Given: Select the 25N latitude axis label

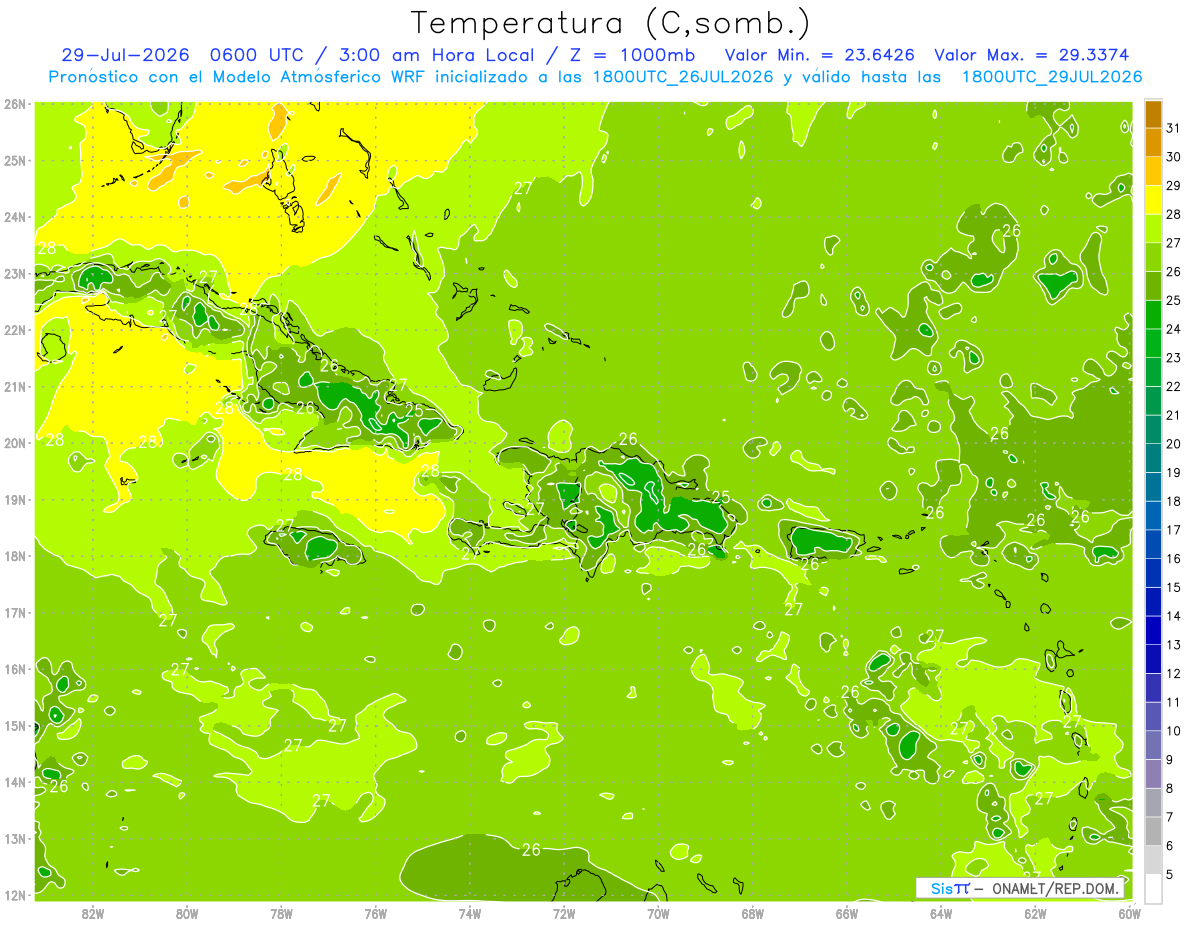Looking at the screenshot, I should (x=14, y=161).
